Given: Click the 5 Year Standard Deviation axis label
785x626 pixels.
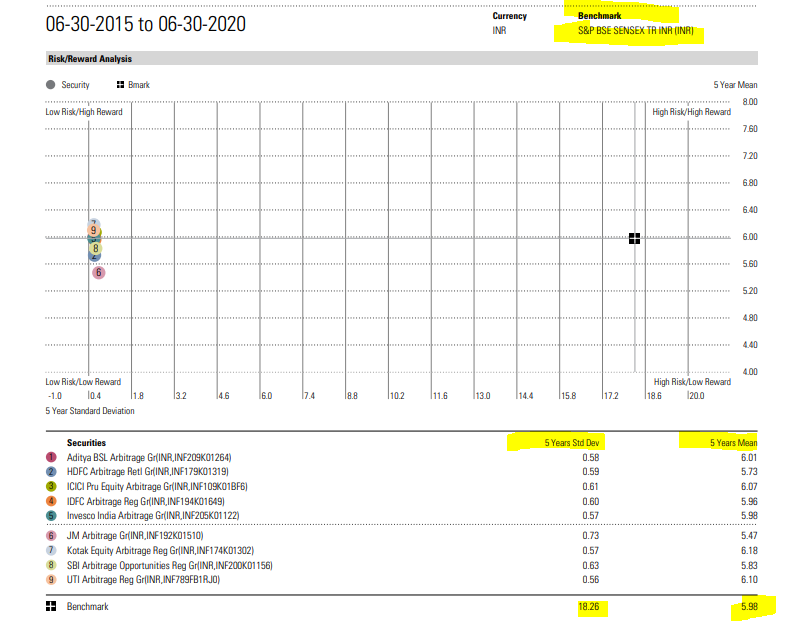Looking at the screenshot, I should click(x=90, y=411).
